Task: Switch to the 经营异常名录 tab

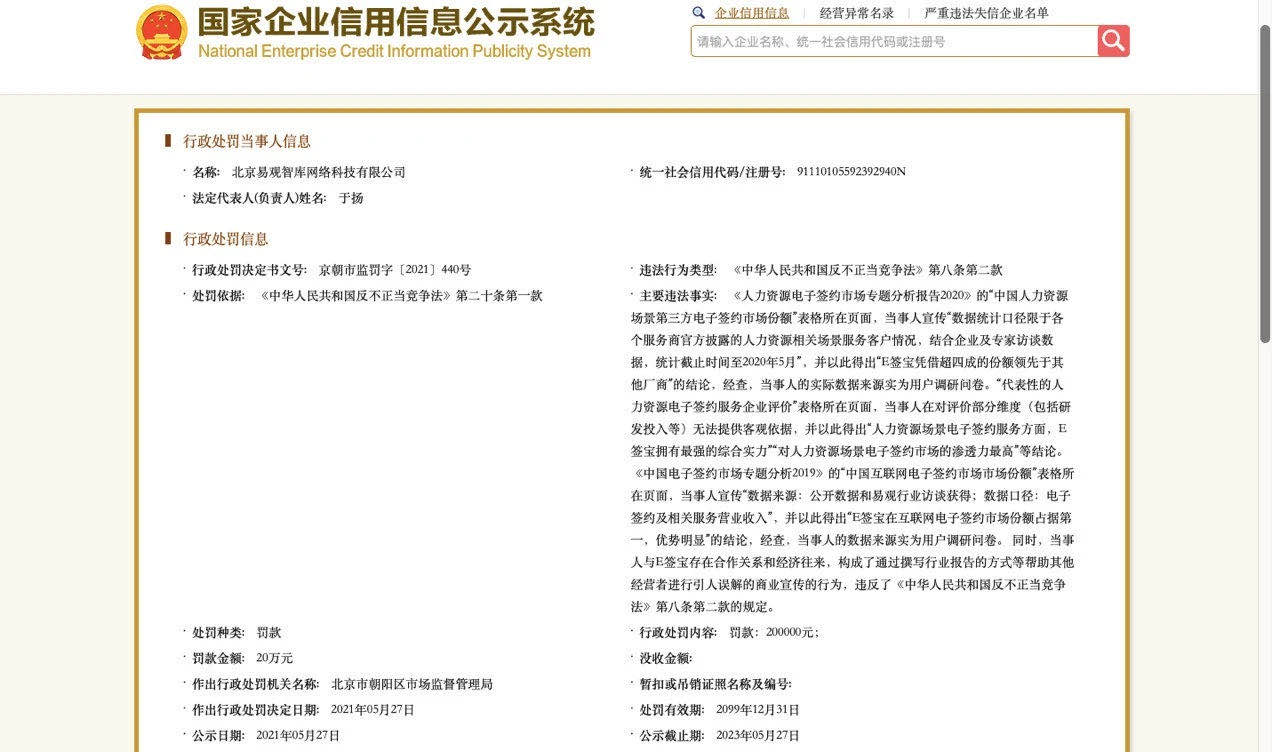Action: [x=856, y=13]
